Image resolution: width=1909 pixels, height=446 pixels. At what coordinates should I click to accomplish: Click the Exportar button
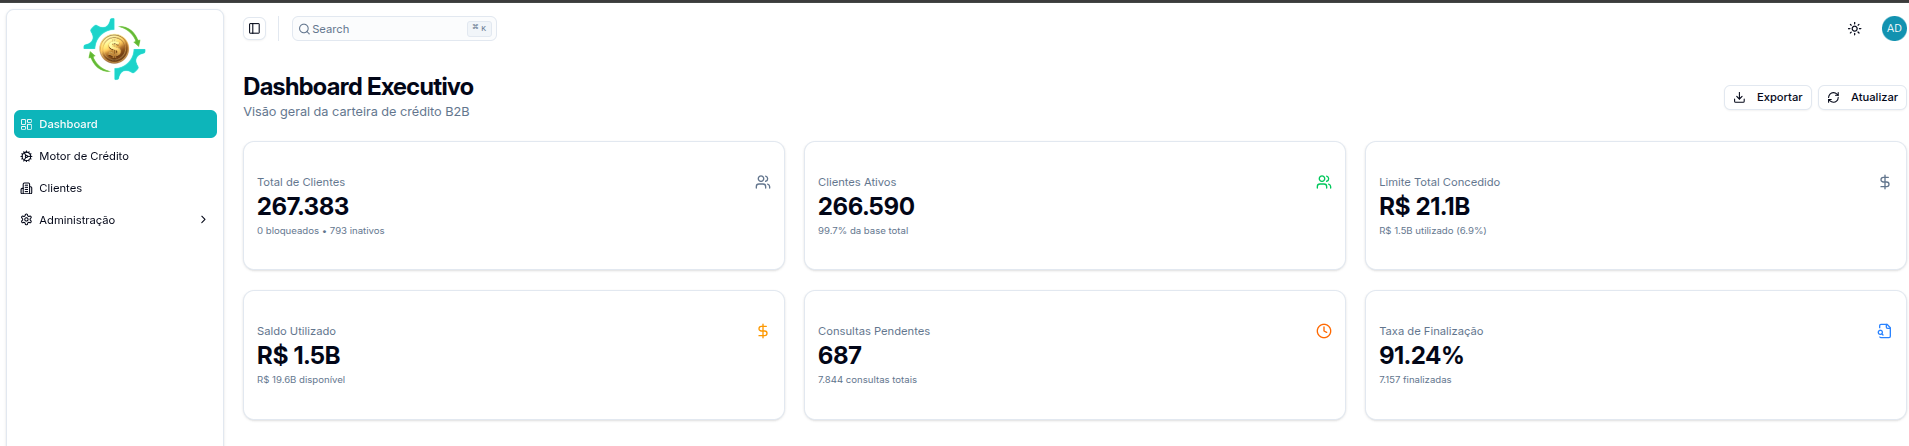coord(1768,97)
